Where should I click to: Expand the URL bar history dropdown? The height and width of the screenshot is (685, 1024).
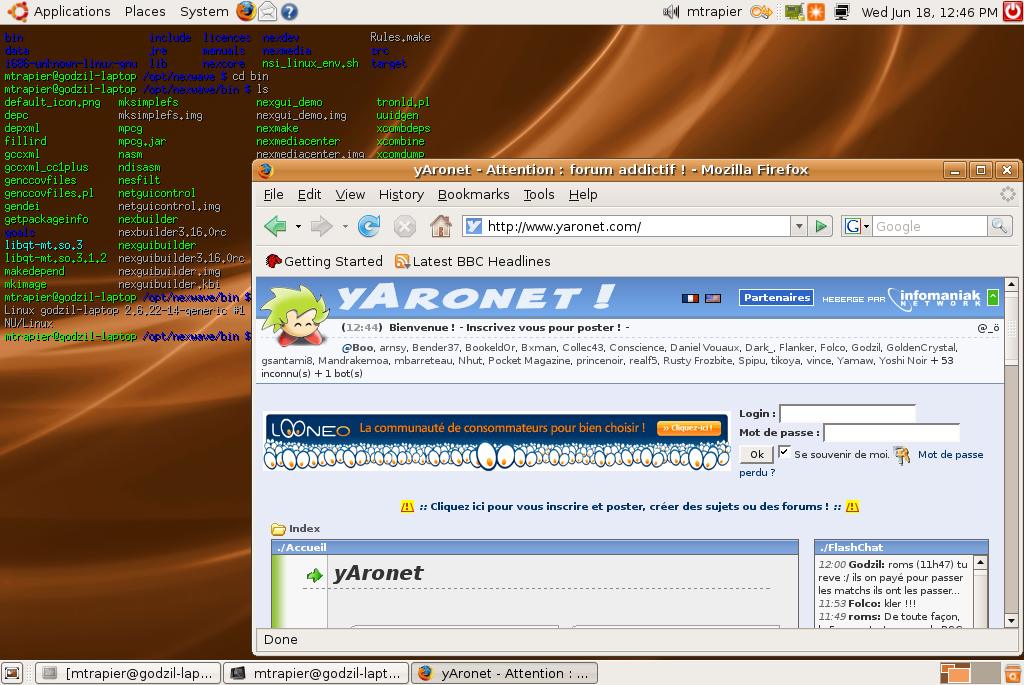tap(799, 227)
